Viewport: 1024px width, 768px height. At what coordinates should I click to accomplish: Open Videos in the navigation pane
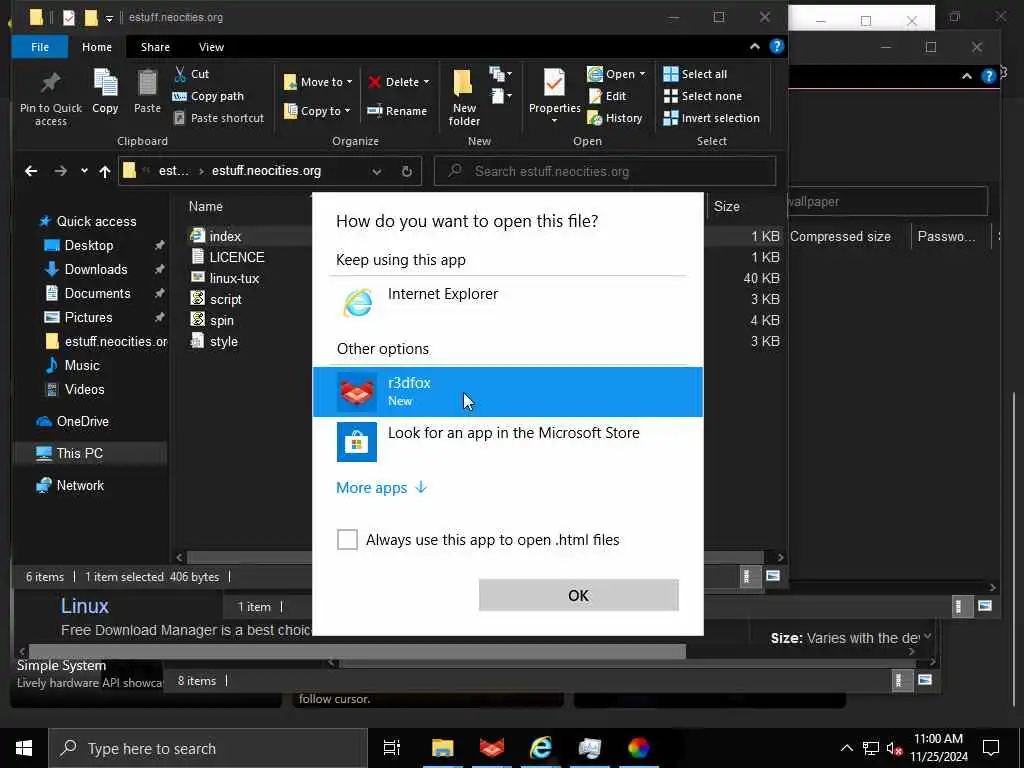click(x=84, y=389)
